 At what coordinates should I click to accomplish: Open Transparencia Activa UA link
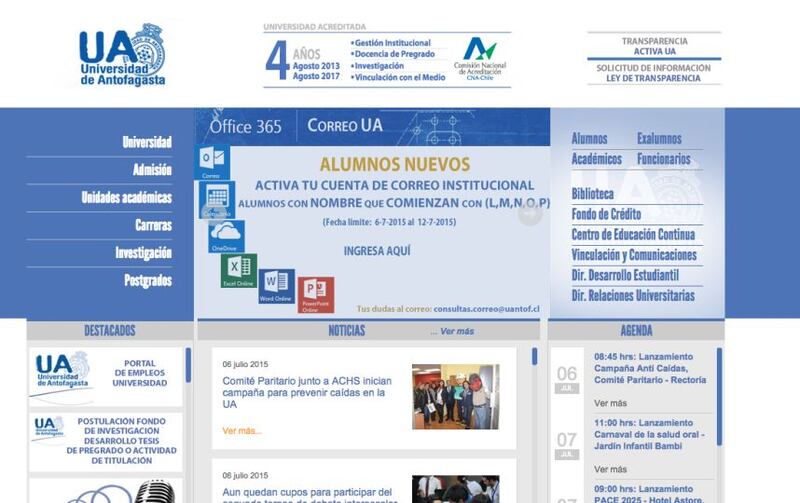click(654, 46)
